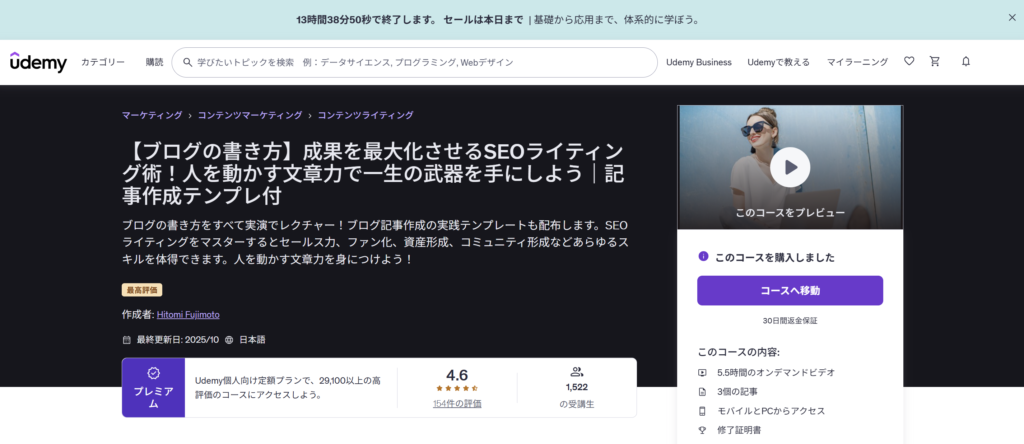This screenshot has height=444, width=1024.
Task: Click the articles document icon
Action: point(703,392)
